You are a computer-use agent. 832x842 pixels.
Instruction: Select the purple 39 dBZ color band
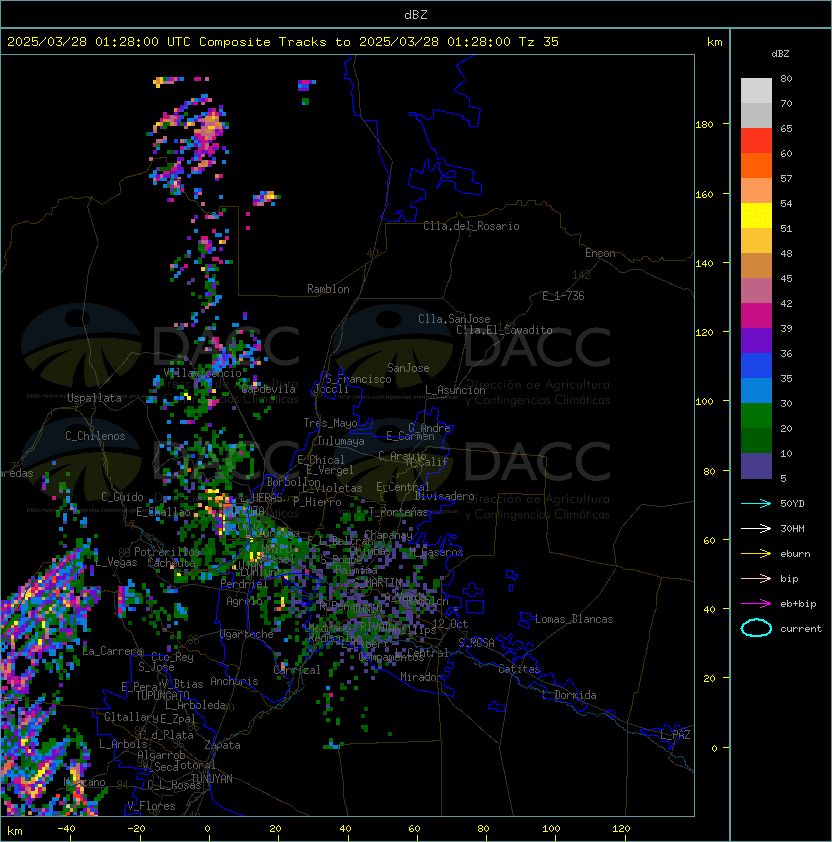coord(756,340)
